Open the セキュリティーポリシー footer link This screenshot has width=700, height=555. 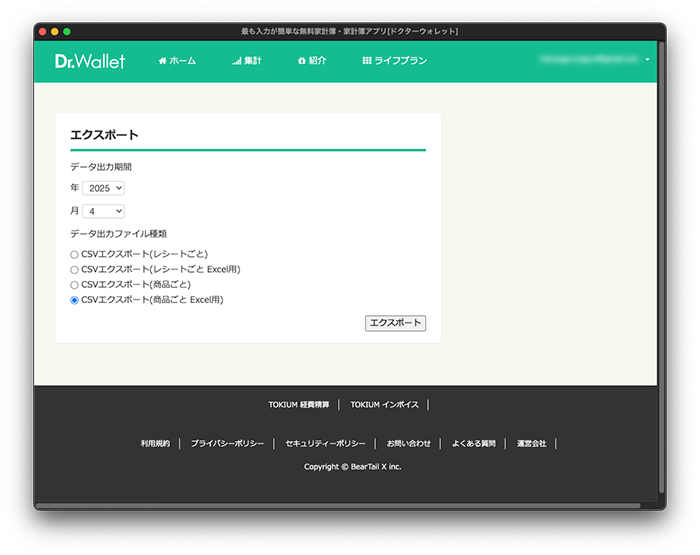[325, 443]
